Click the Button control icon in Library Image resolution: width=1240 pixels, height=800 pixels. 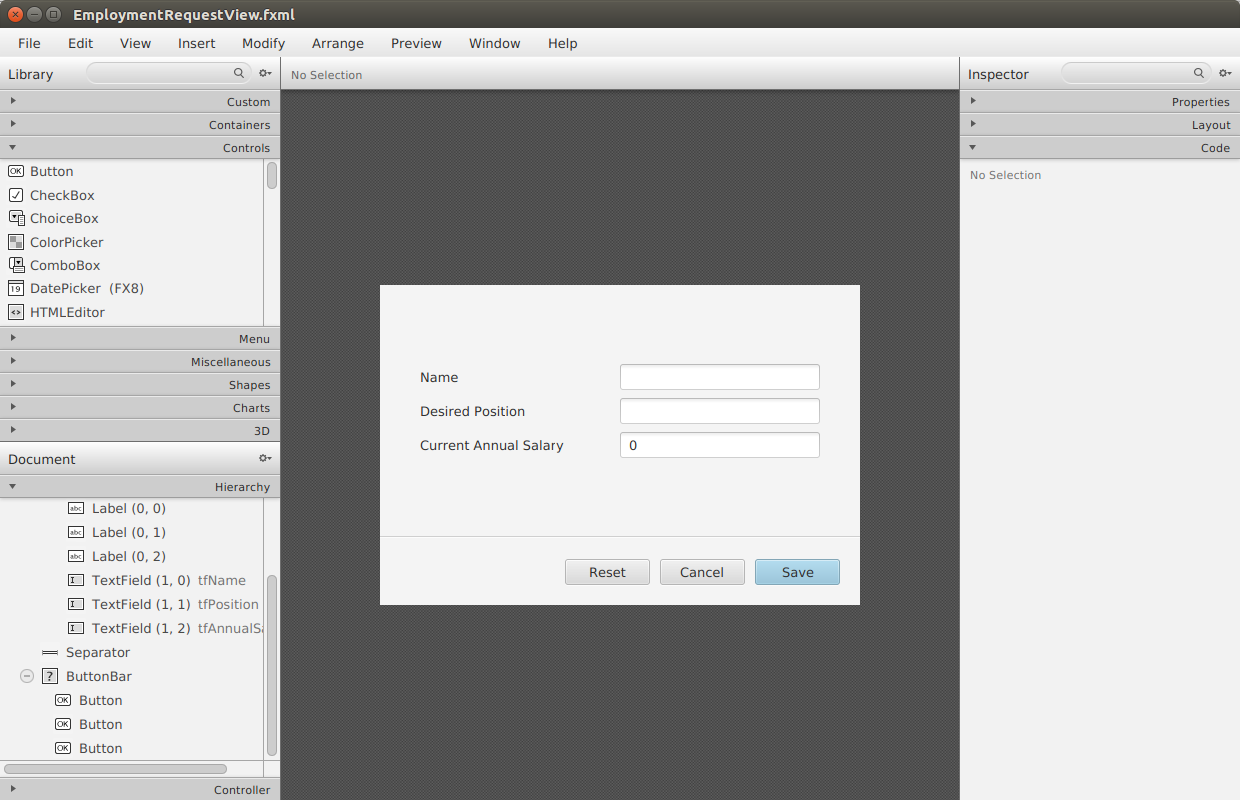click(x=15, y=172)
